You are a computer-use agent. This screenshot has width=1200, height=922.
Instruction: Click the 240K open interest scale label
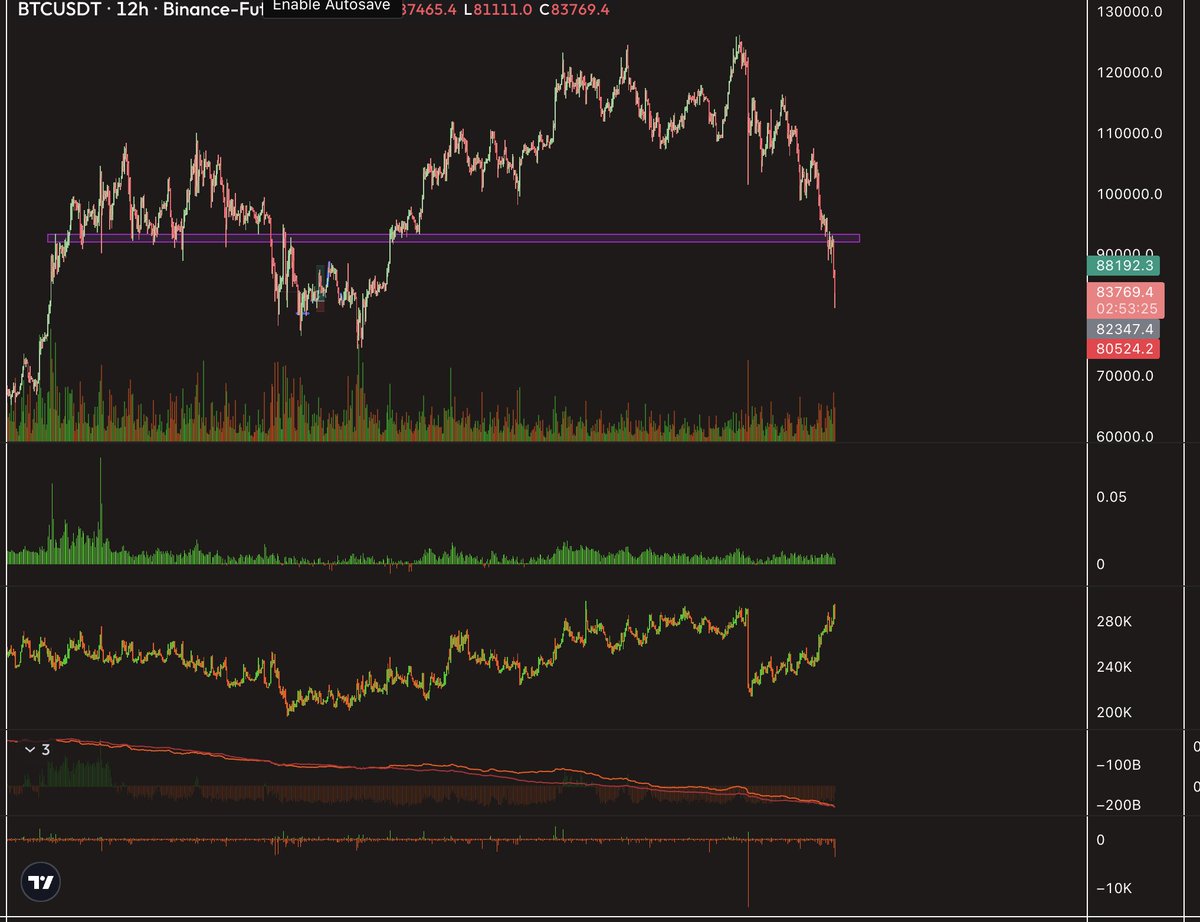[x=1114, y=667]
